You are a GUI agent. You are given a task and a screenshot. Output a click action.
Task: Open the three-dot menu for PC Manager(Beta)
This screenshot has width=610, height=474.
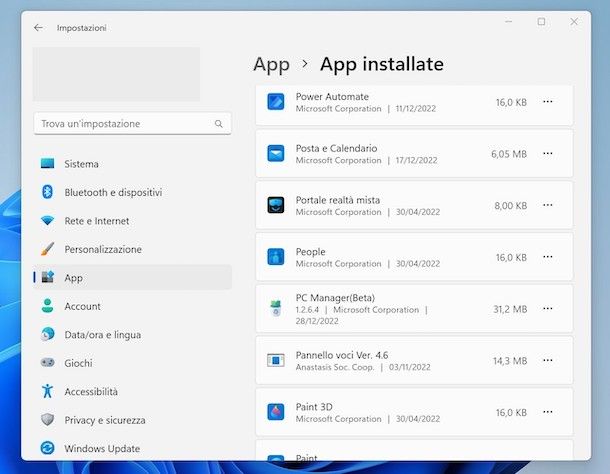pos(547,309)
